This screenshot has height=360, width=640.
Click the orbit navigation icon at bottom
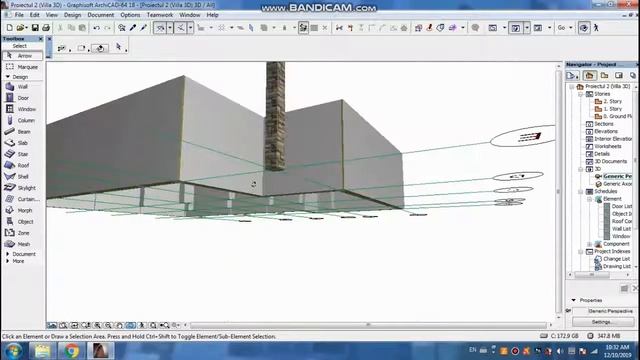pyautogui.click(x=130, y=325)
